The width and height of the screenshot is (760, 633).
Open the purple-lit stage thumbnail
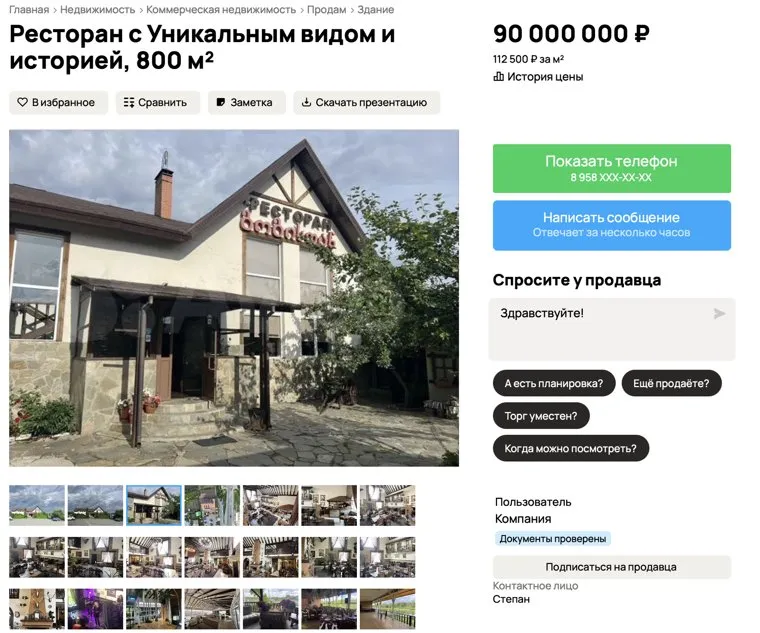point(95,609)
